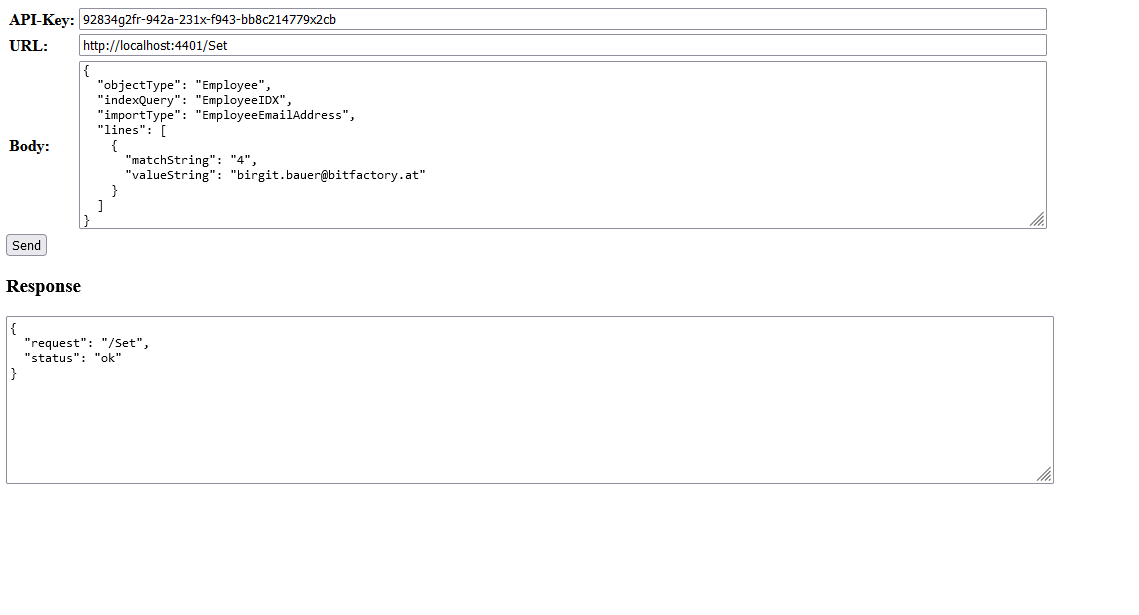Click the API-Key label

click(x=42, y=20)
